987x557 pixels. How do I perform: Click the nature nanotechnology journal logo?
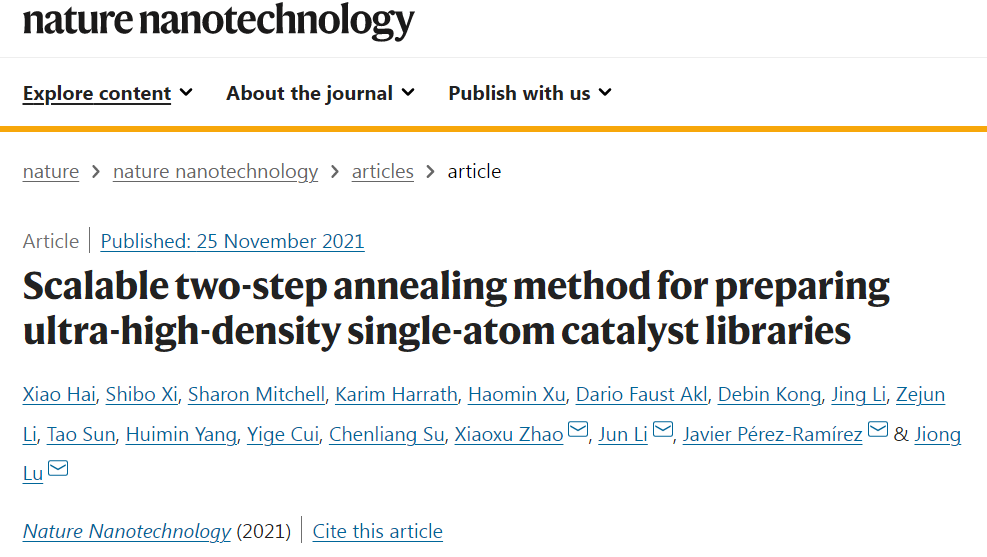[x=218, y=20]
